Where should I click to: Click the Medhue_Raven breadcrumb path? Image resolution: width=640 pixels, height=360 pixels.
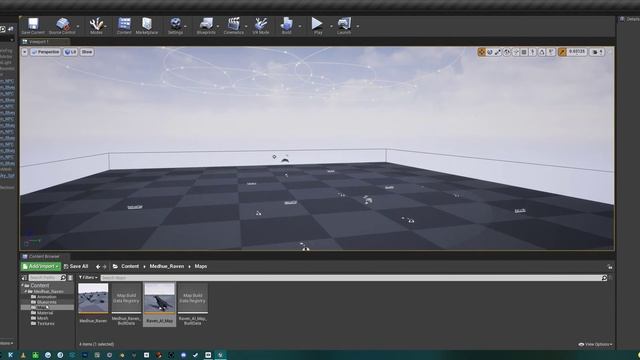[167, 266]
